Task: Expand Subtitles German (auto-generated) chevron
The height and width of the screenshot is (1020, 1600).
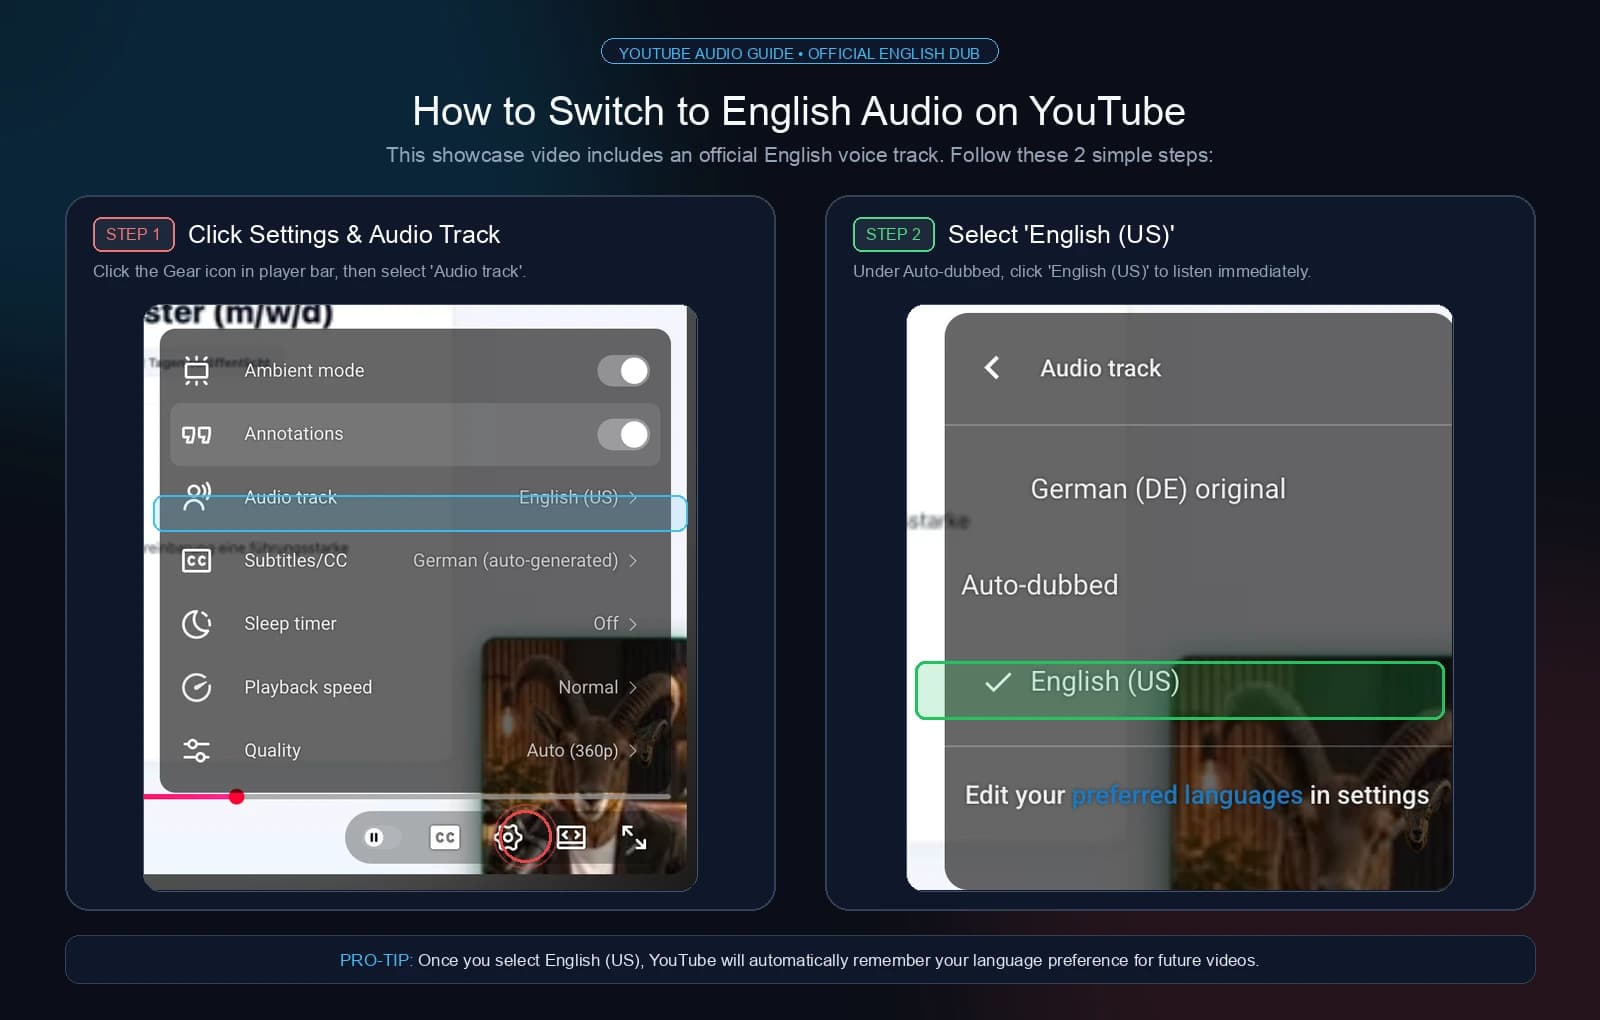Action: 633,561
